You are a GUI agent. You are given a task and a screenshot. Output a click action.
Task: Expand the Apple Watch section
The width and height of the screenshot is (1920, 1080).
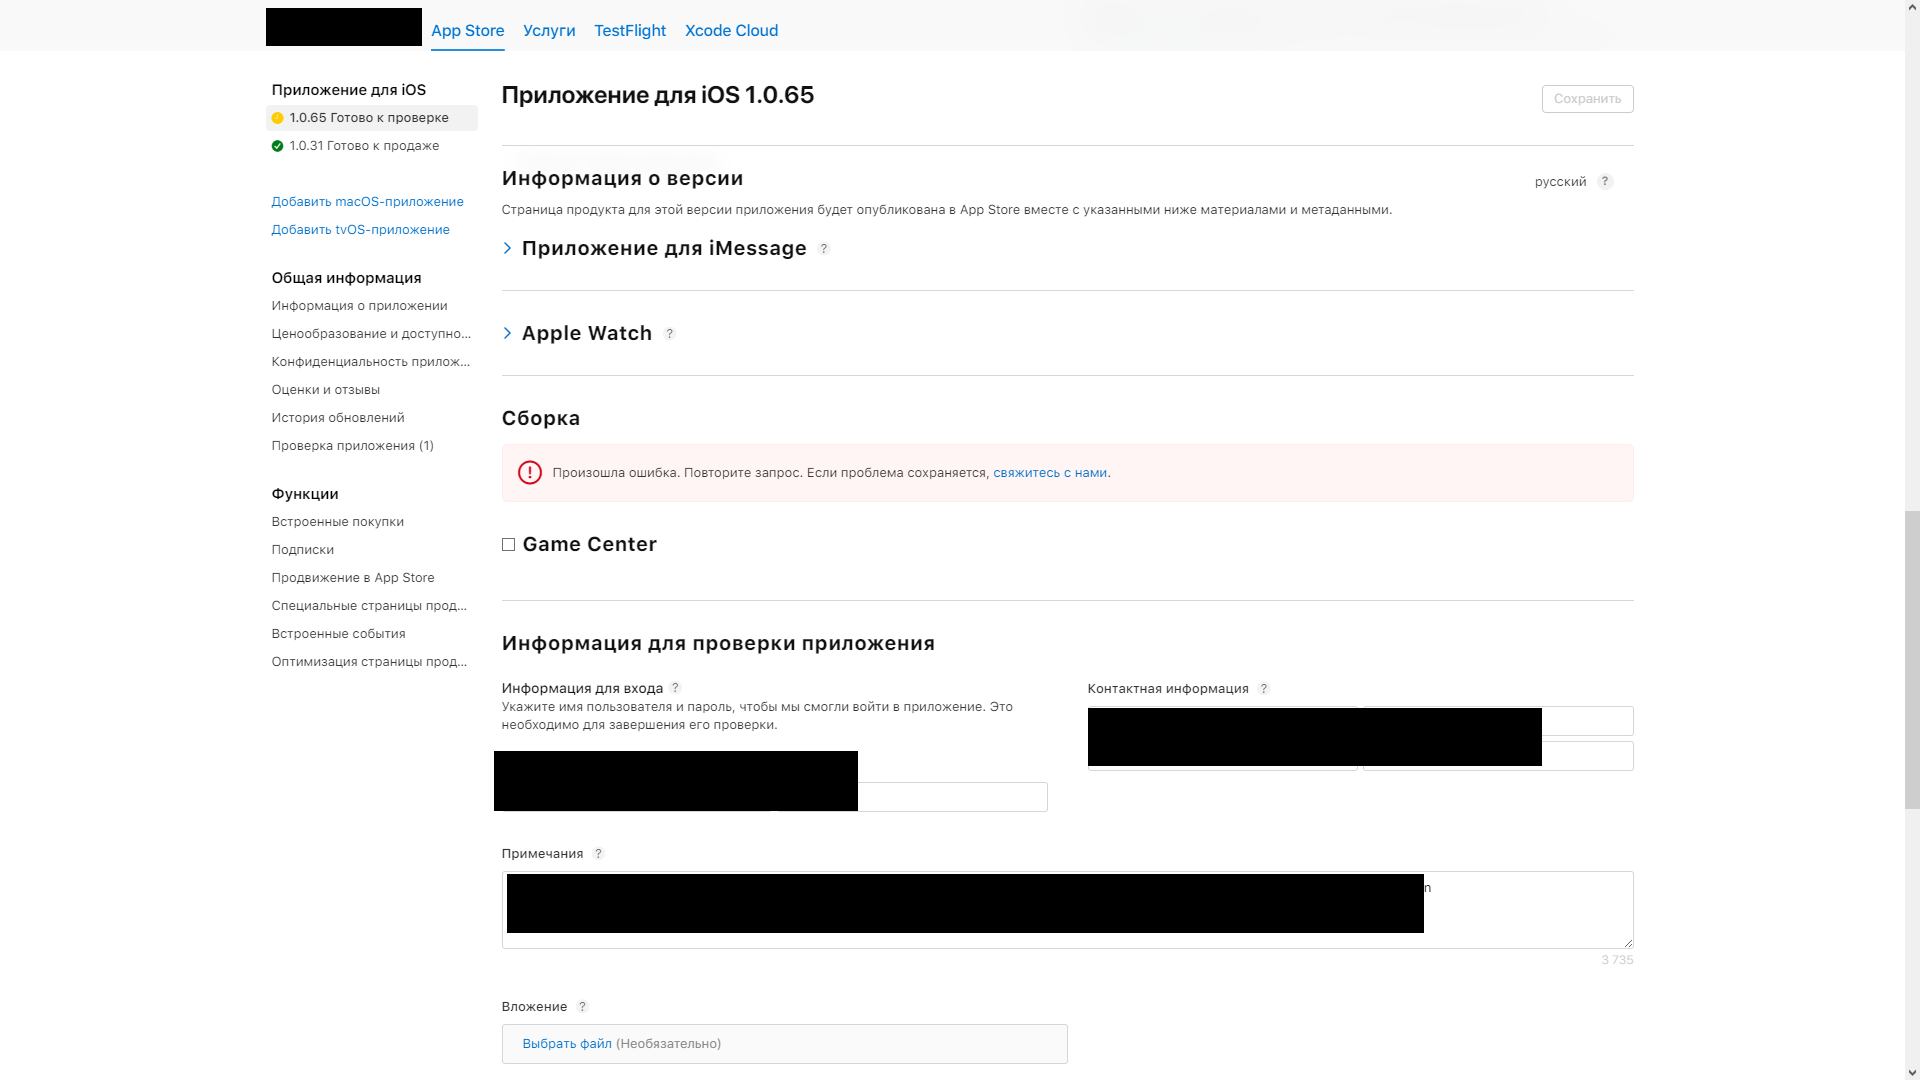[x=508, y=333]
